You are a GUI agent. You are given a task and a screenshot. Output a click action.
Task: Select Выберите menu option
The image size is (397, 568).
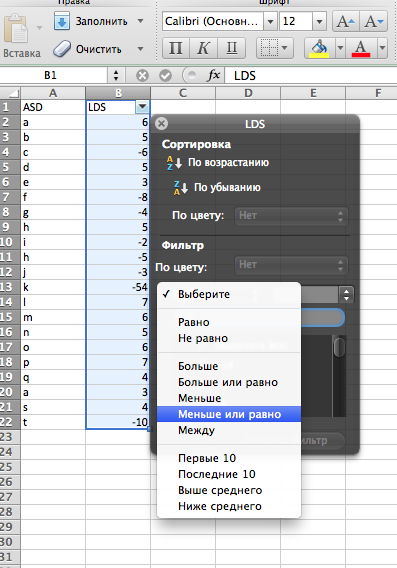click(229, 294)
